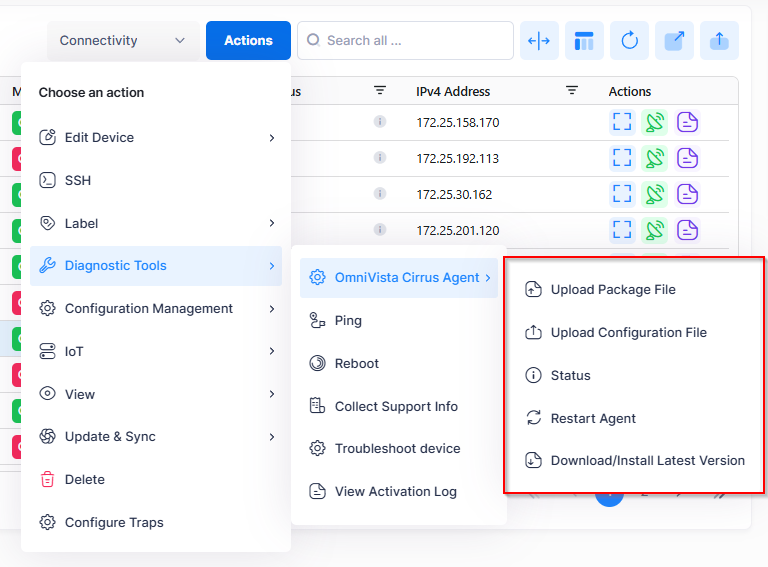Click the export arrow icon in toolbar
Viewport: 768px width, 567px height.
(674, 41)
